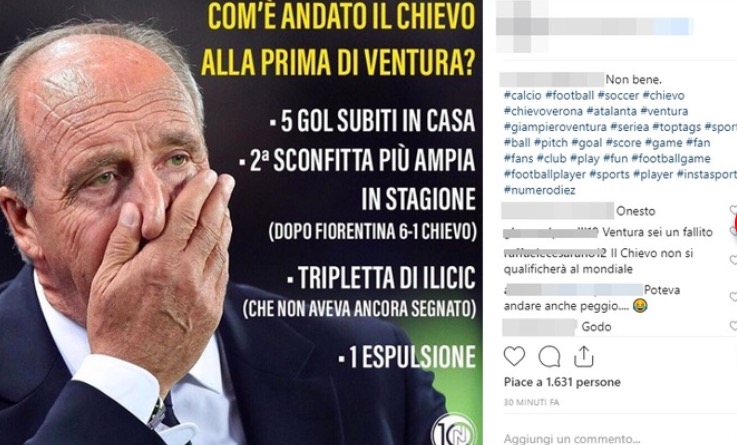Click the 'Aggiungi un commento...' field

pyautogui.click(x=572, y=438)
